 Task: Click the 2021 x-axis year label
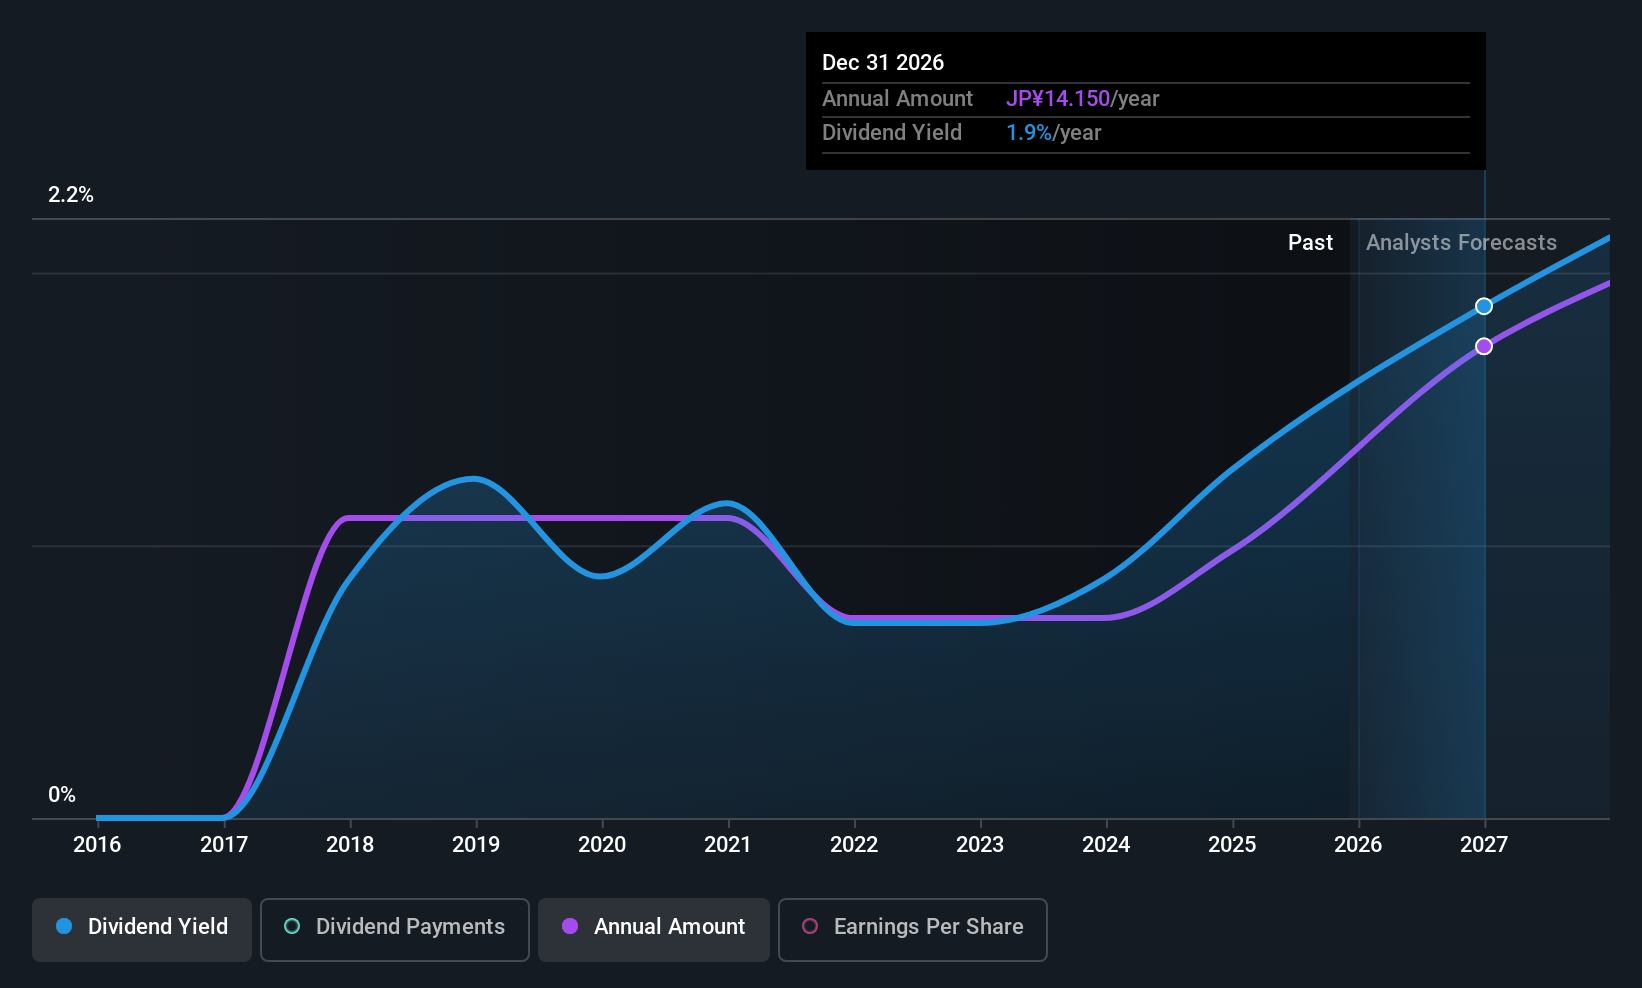(x=728, y=844)
